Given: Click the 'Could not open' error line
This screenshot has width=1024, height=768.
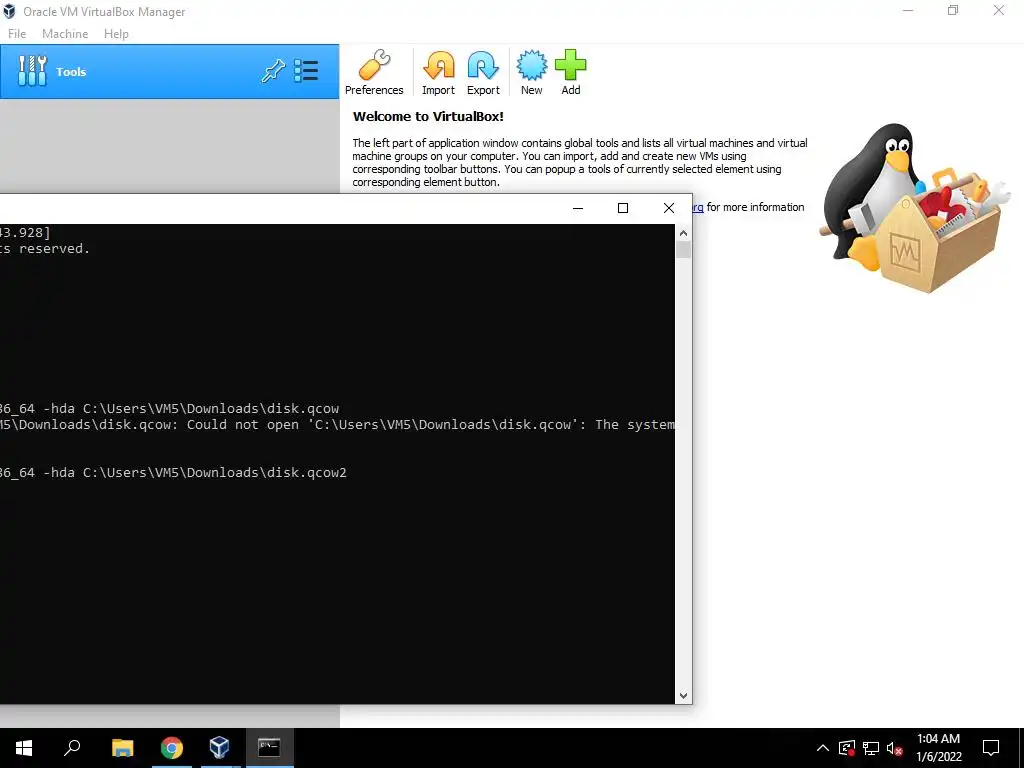Looking at the screenshot, I should pyautogui.click(x=338, y=424).
